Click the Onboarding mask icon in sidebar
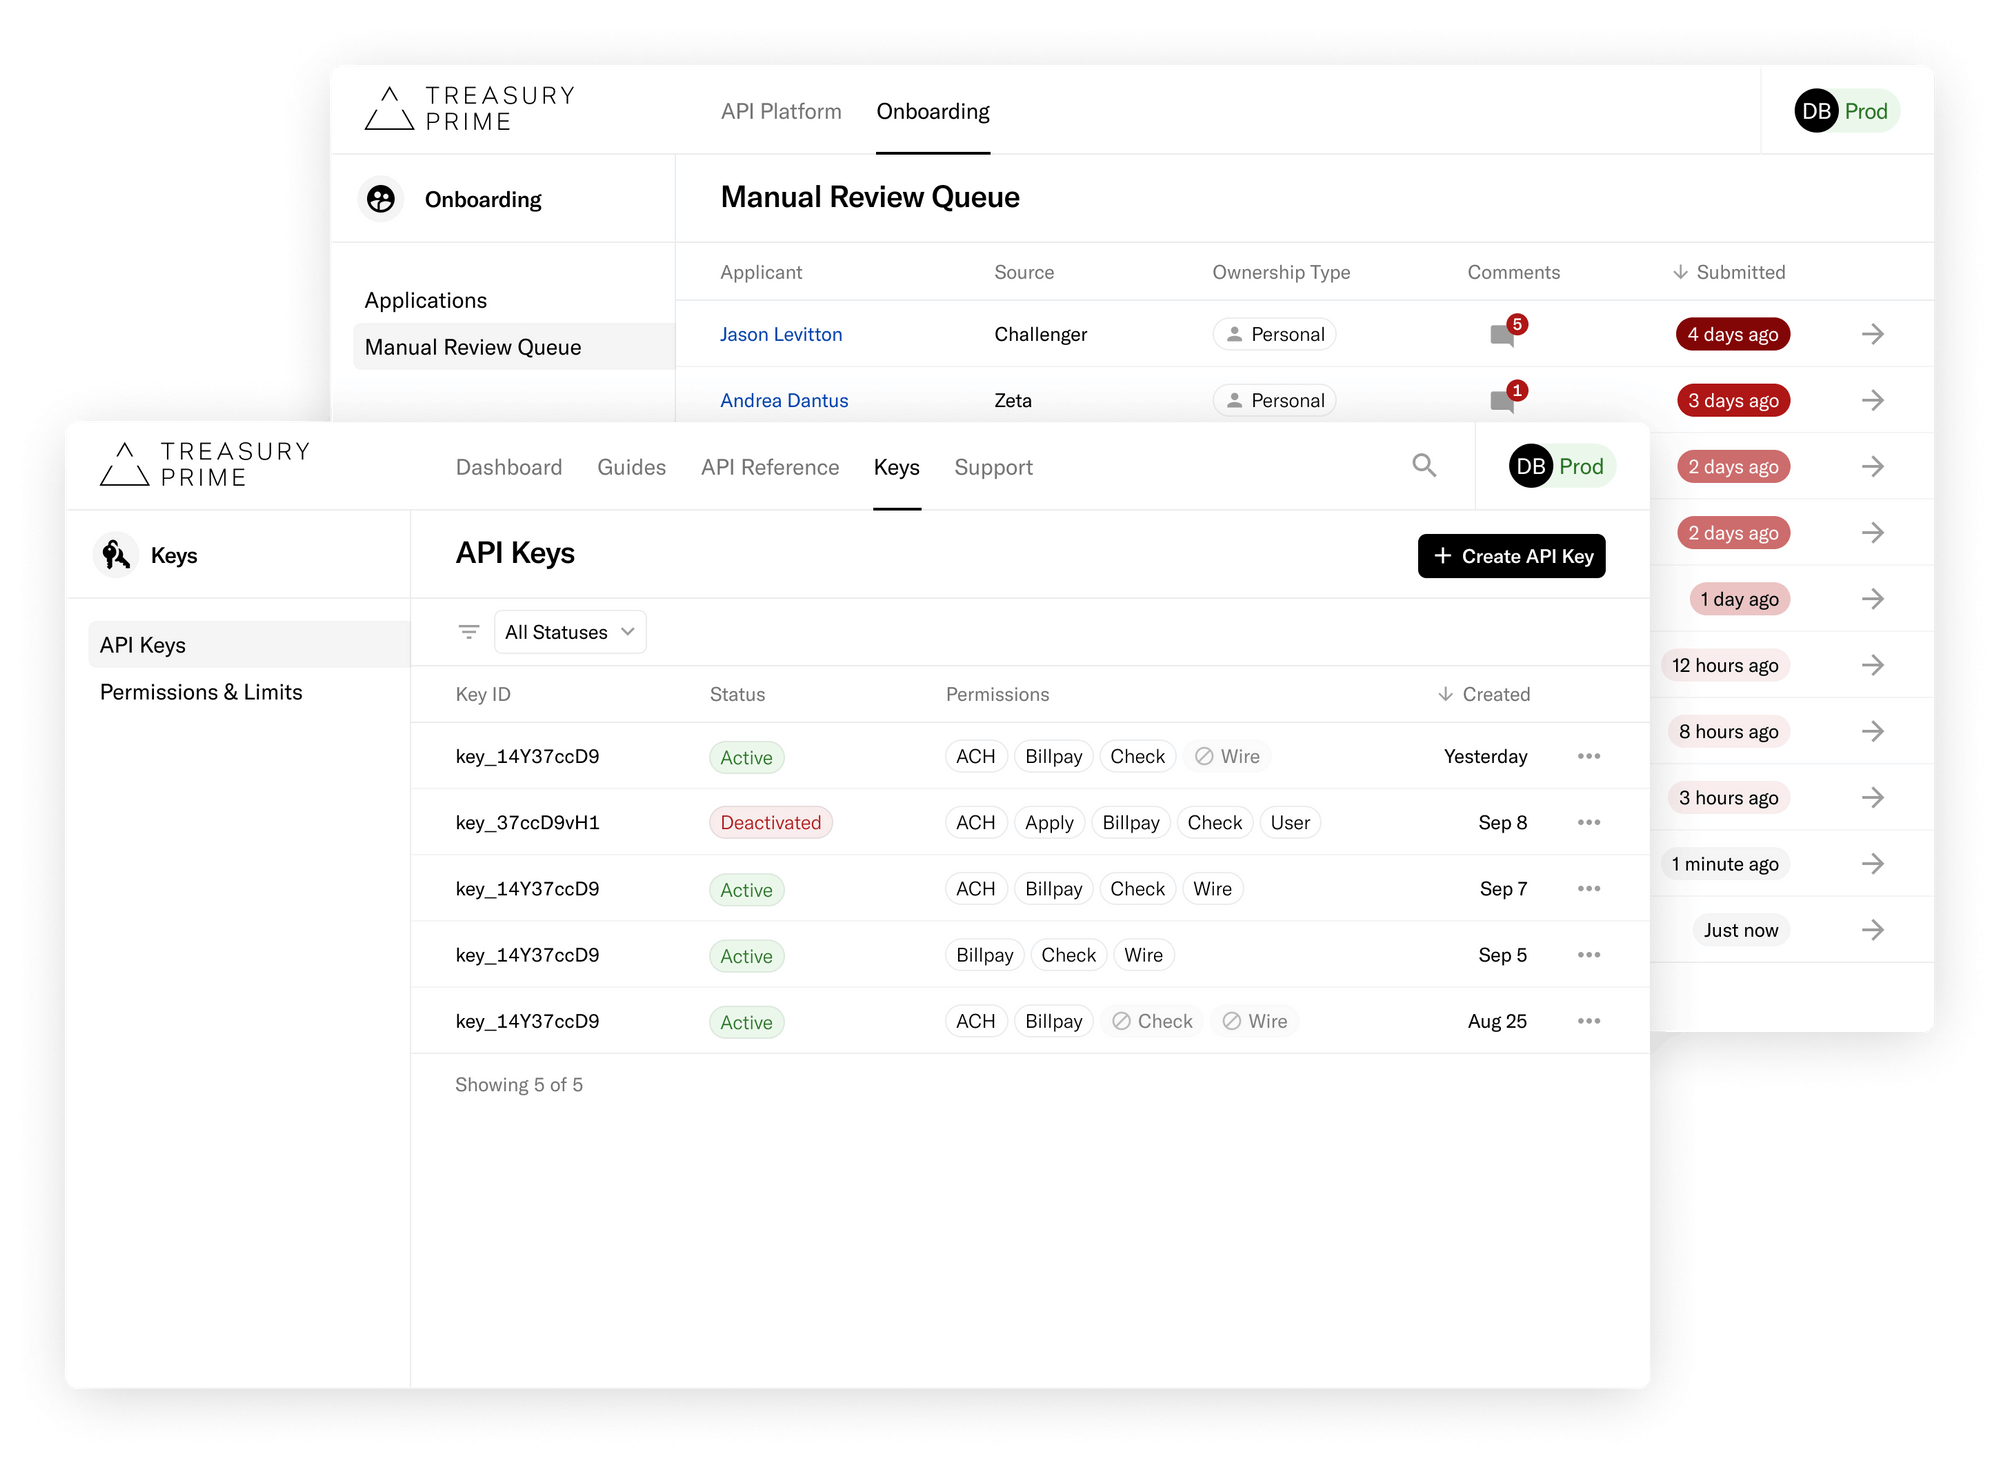2000x1480 pixels. [381, 198]
